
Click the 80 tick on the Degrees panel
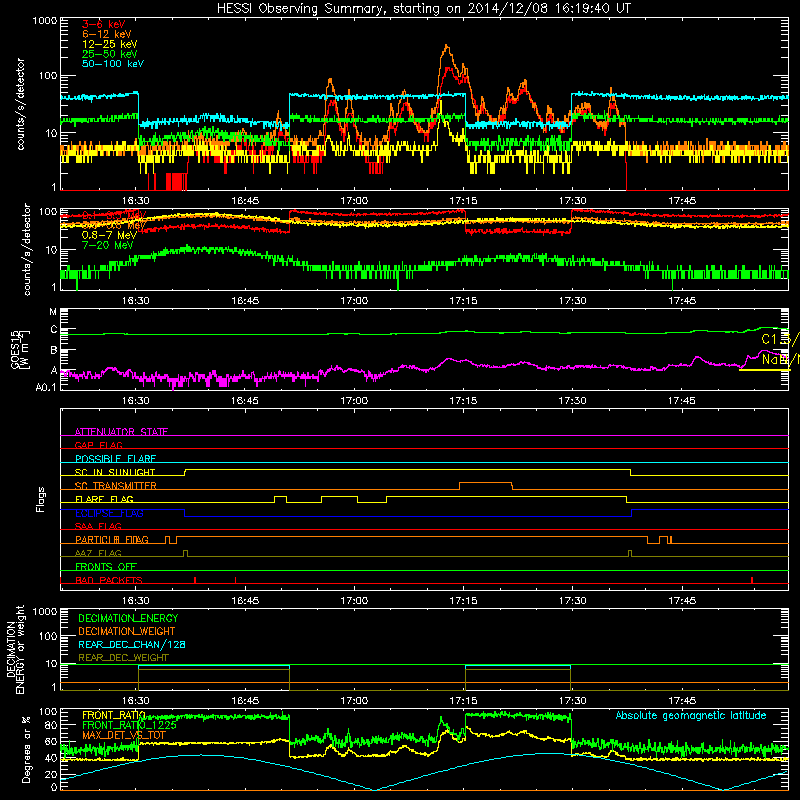52,725
